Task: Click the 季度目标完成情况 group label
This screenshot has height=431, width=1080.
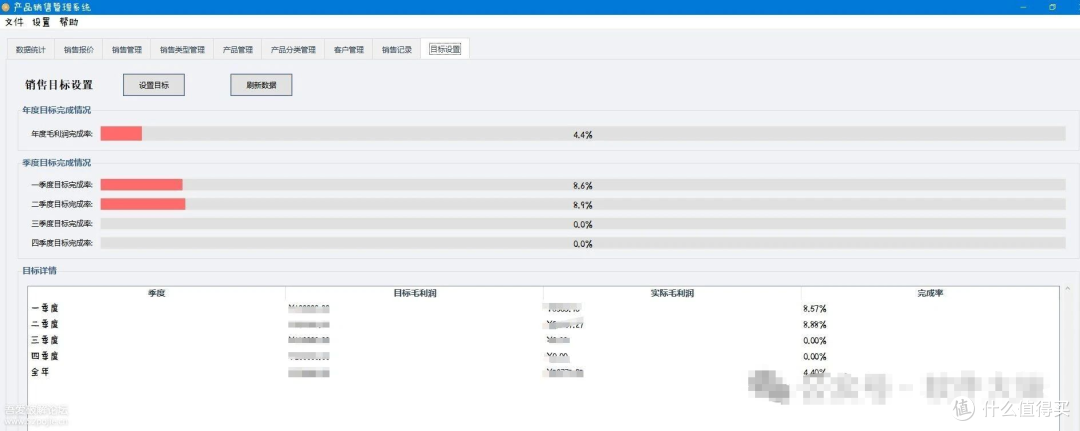Action: (56, 162)
